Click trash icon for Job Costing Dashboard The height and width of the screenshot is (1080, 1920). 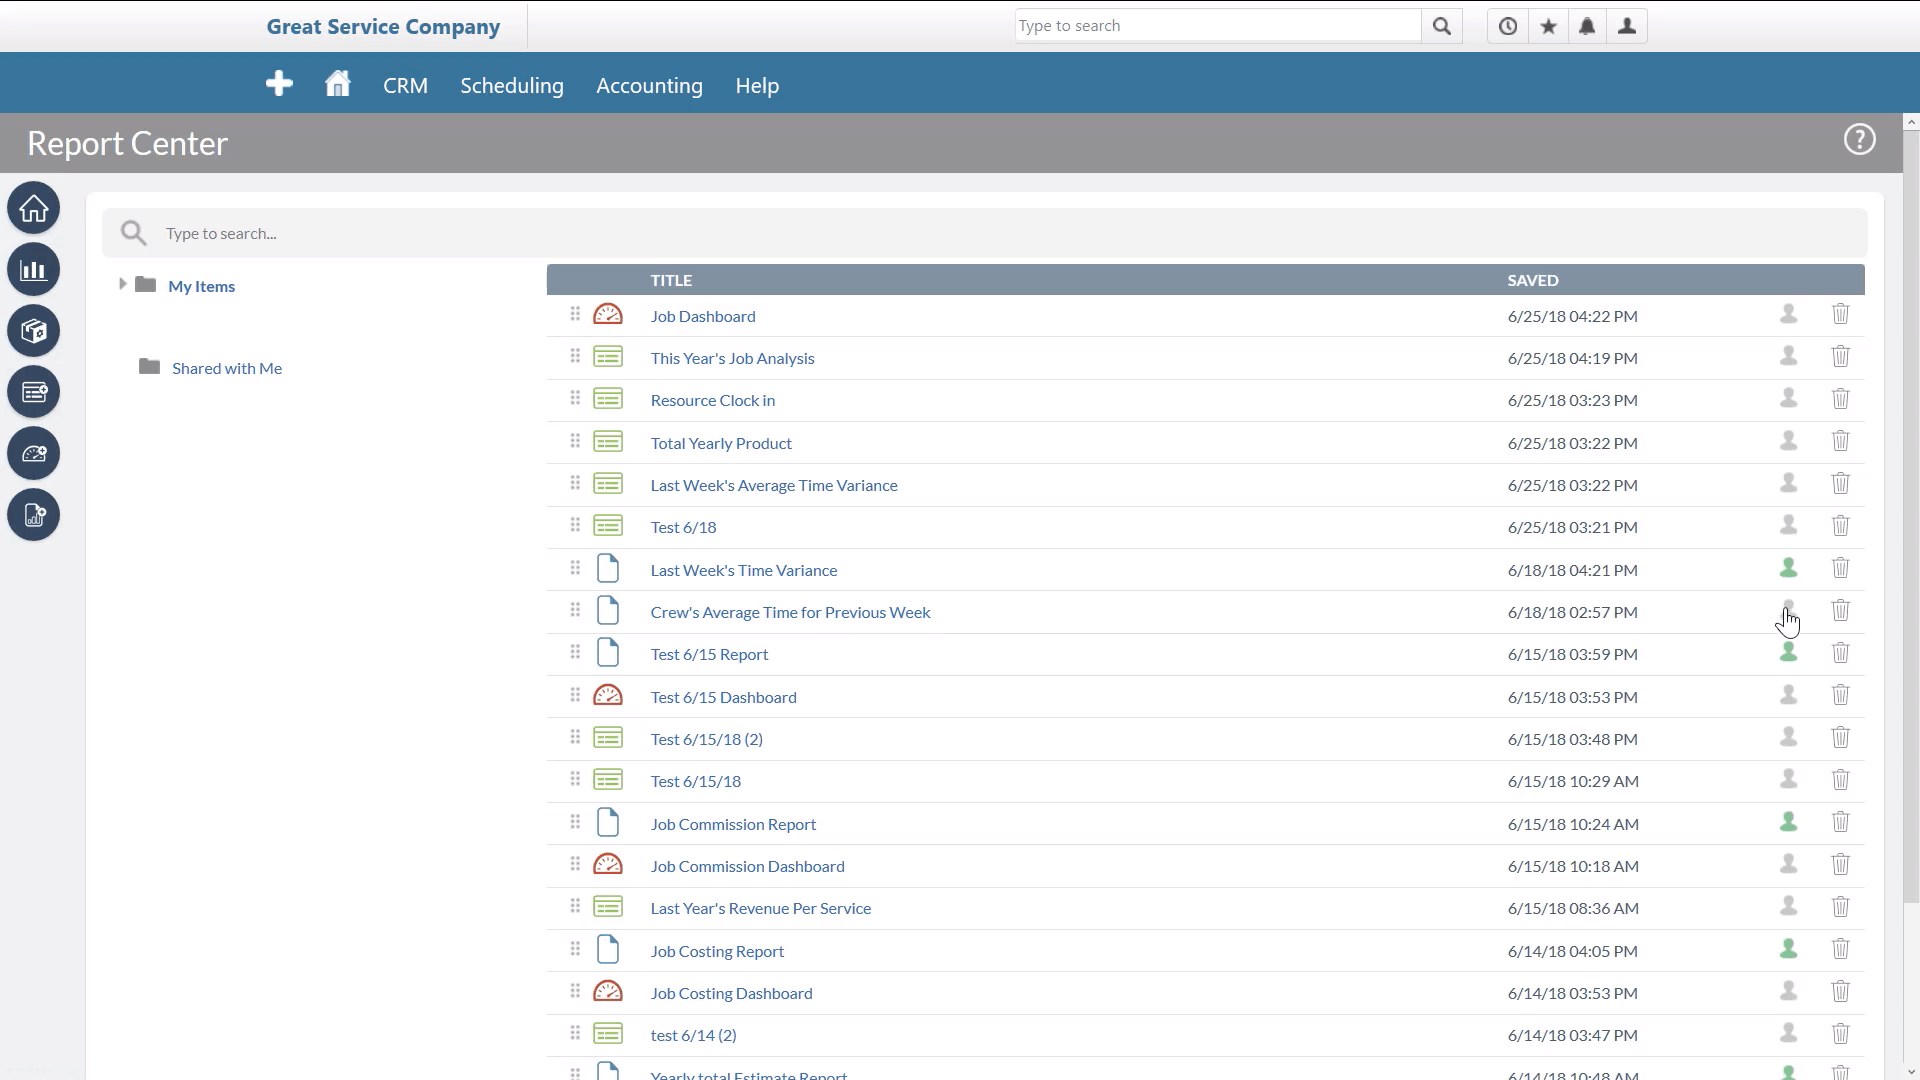click(1840, 992)
